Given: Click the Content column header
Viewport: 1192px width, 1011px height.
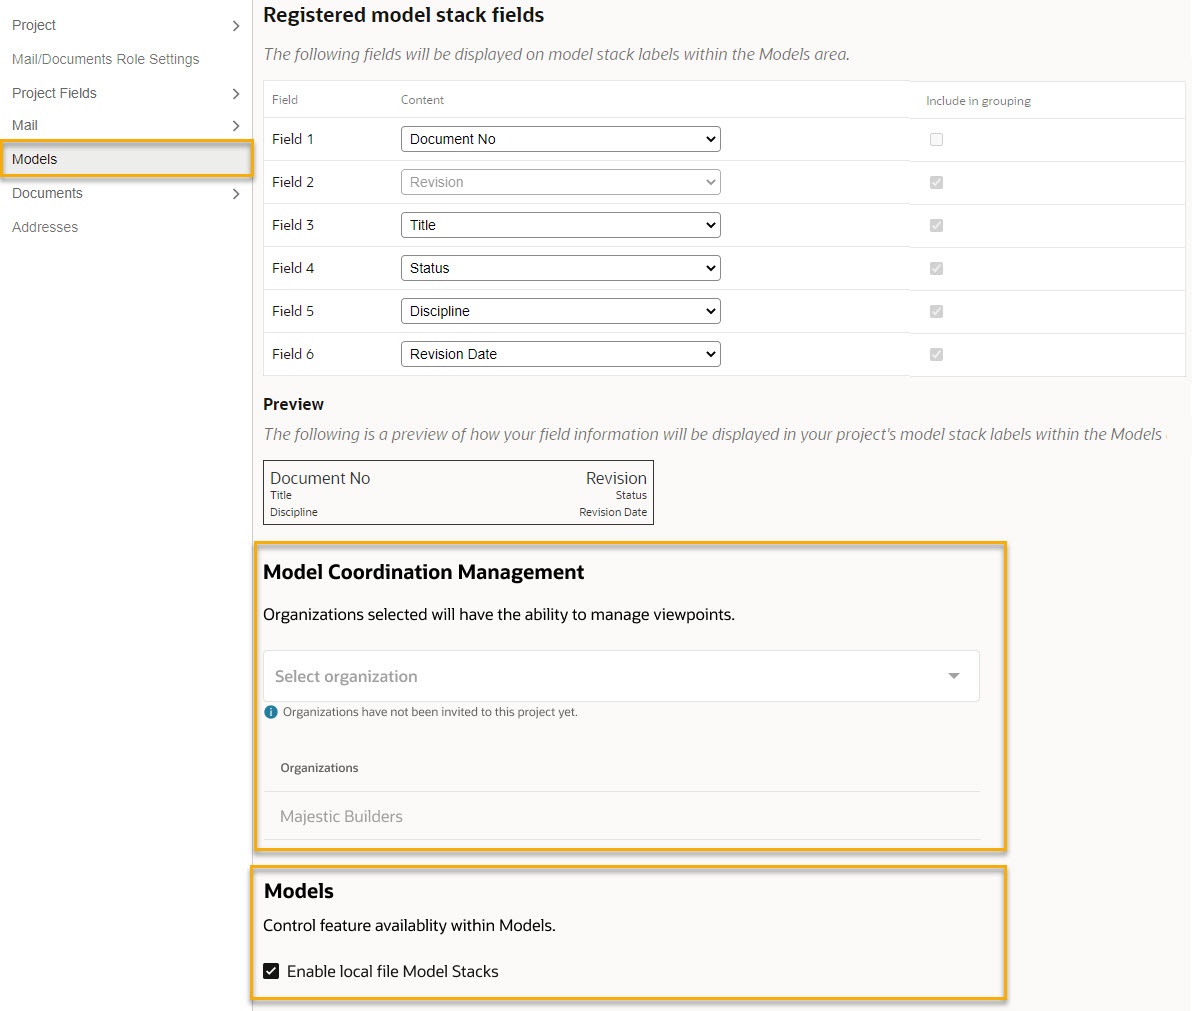Looking at the screenshot, I should pyautogui.click(x=422, y=100).
